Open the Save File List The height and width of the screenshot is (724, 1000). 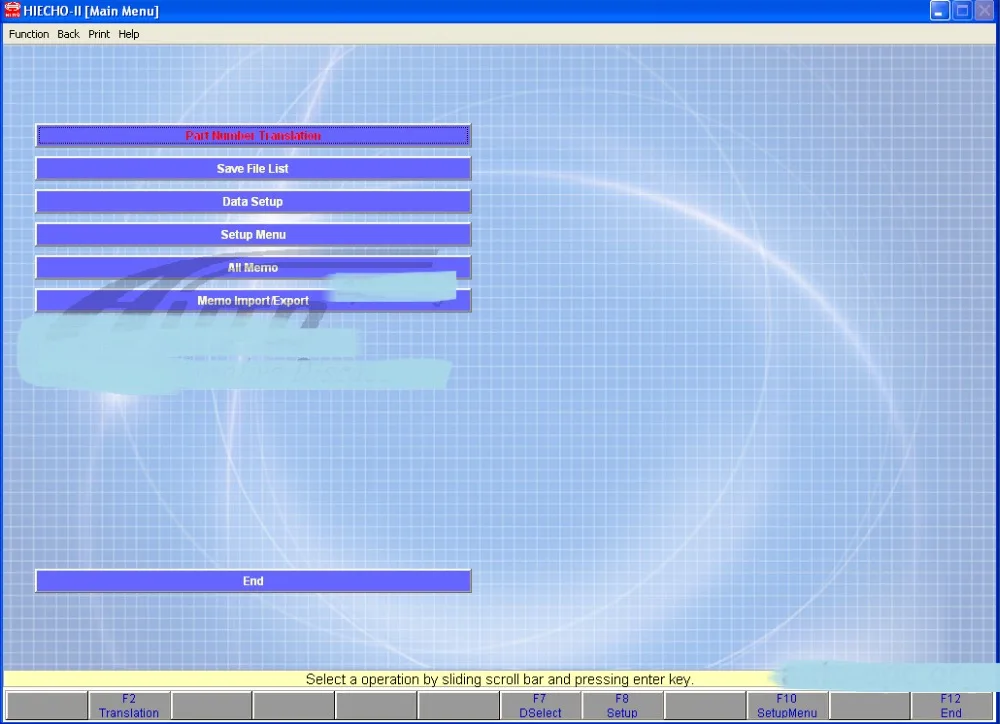coord(253,168)
